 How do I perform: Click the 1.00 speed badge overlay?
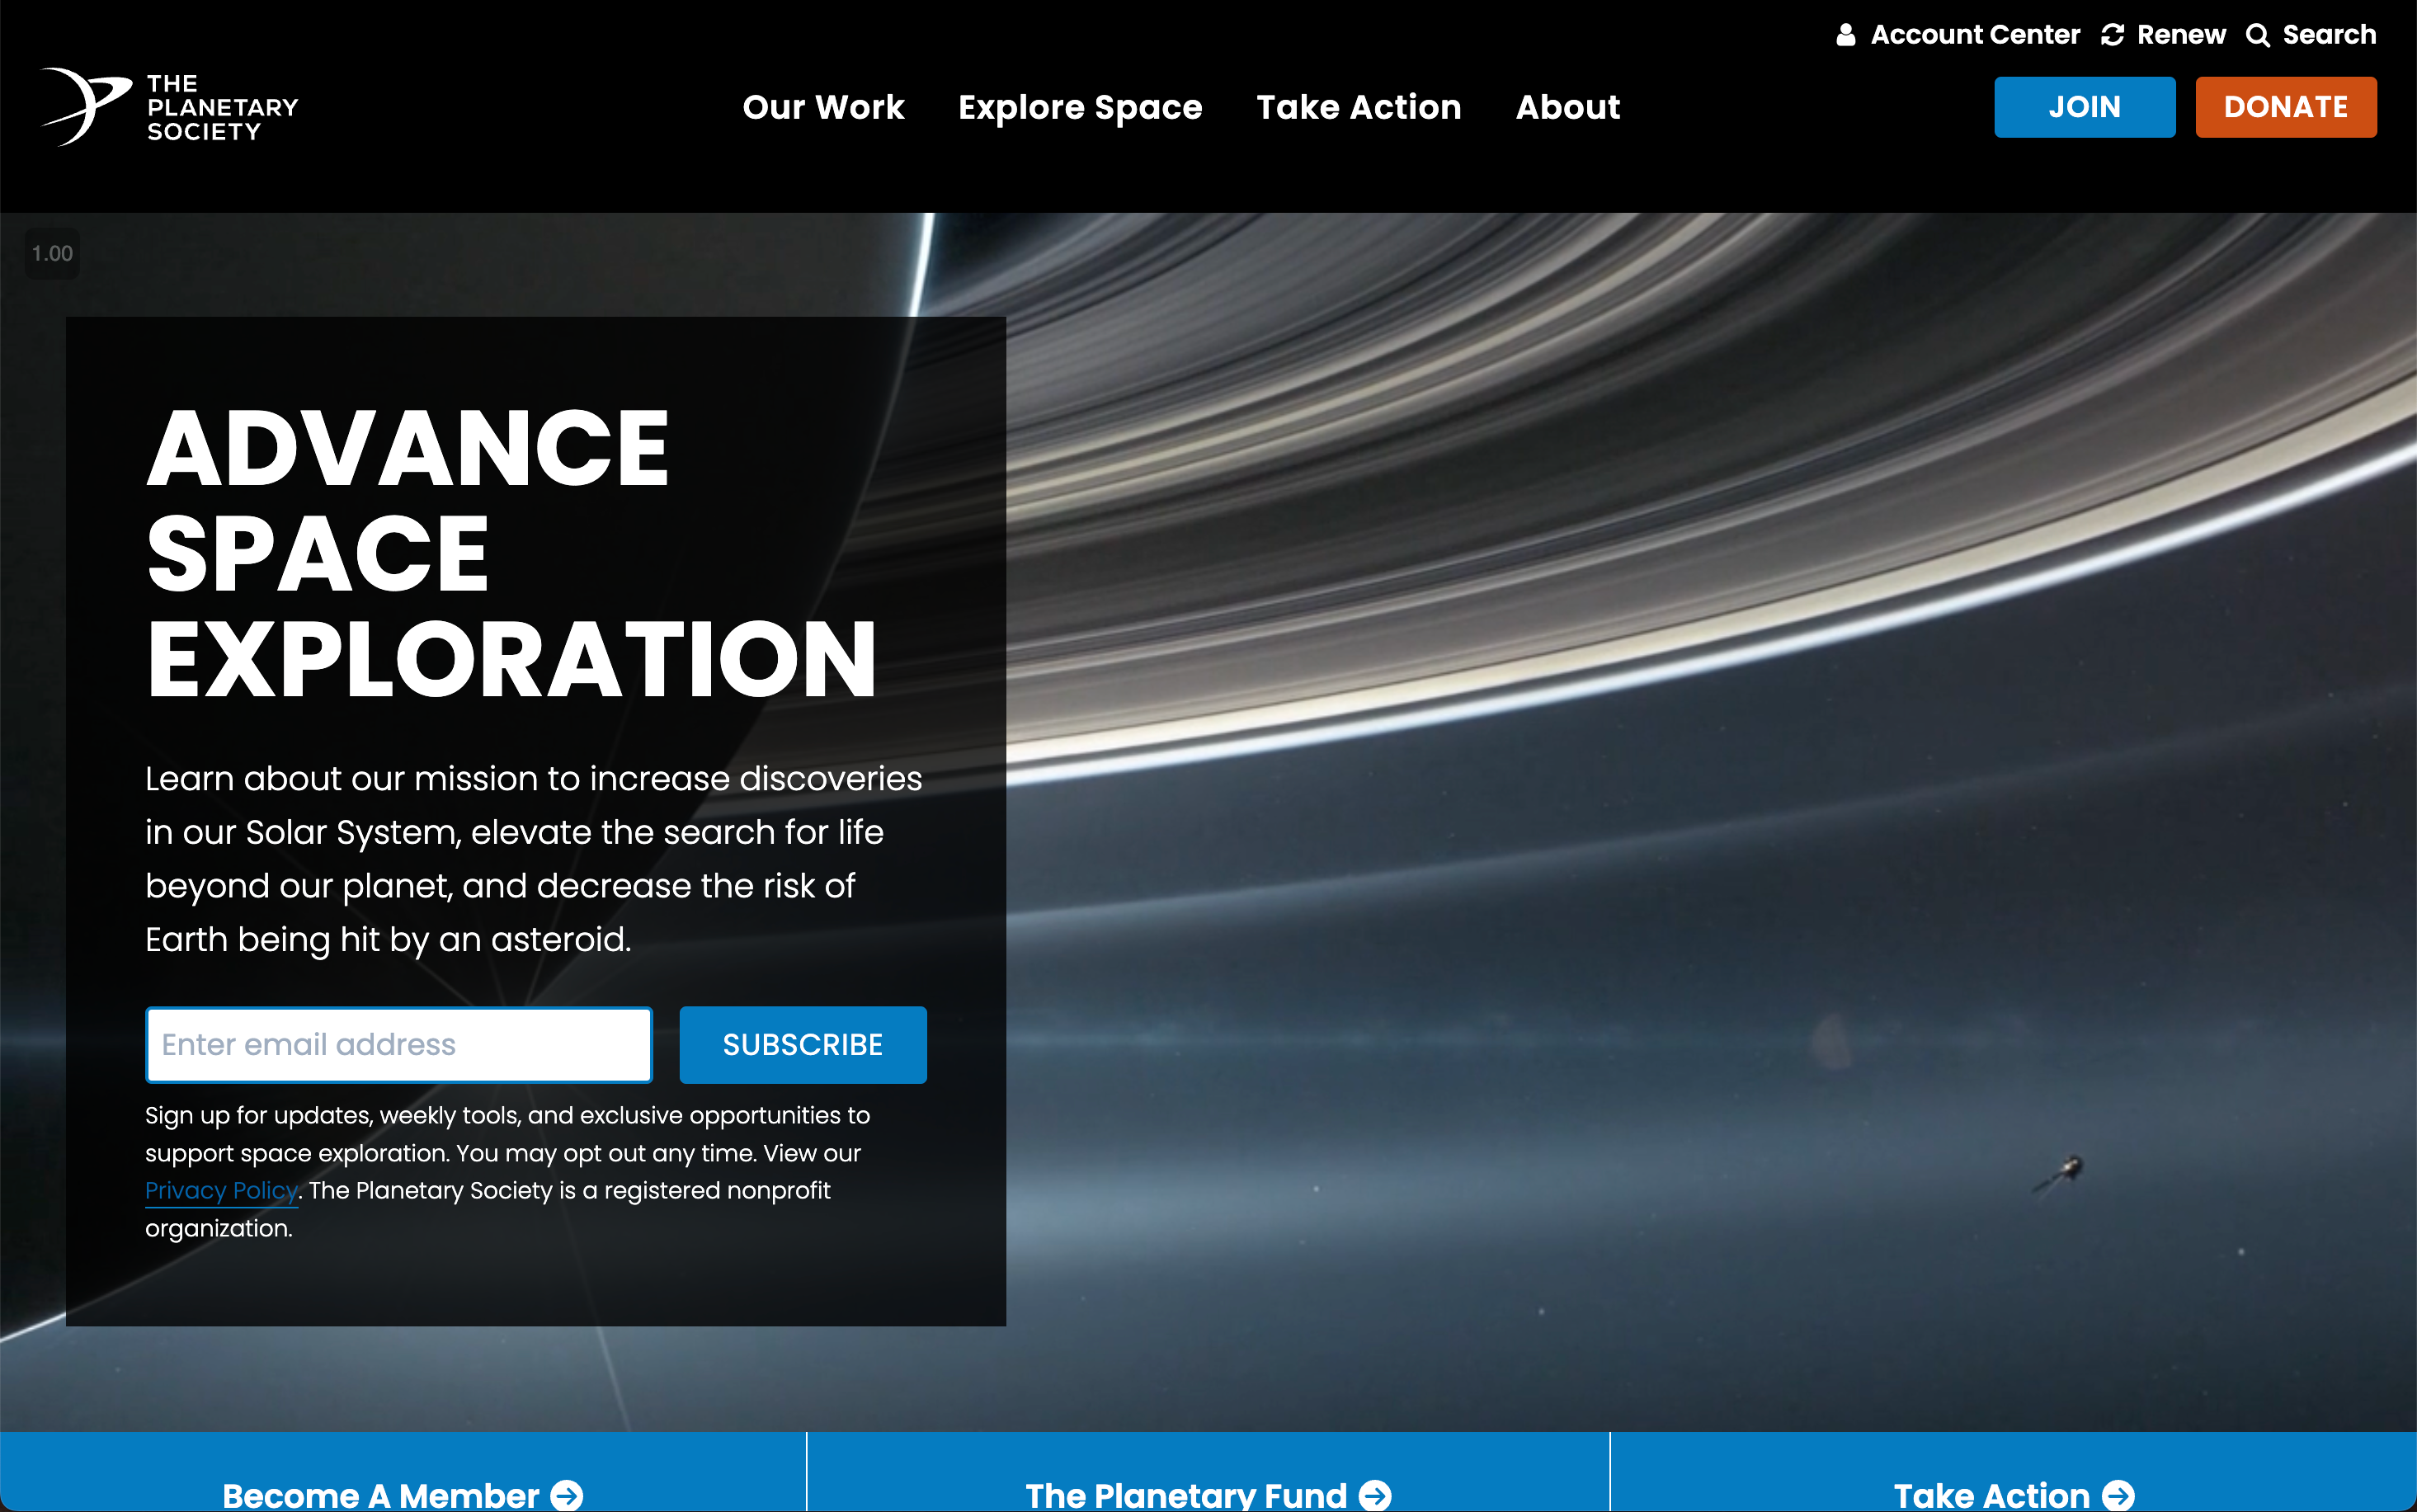[x=52, y=253]
